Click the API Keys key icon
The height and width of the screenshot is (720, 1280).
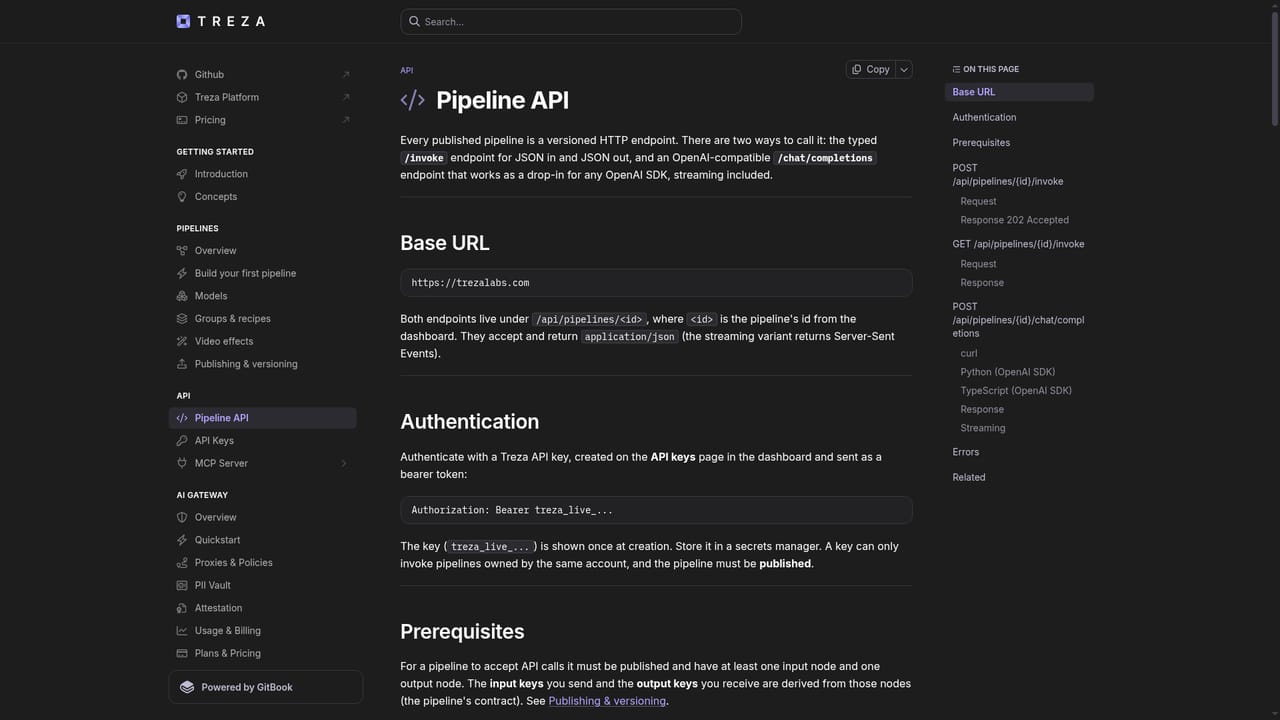pos(182,441)
